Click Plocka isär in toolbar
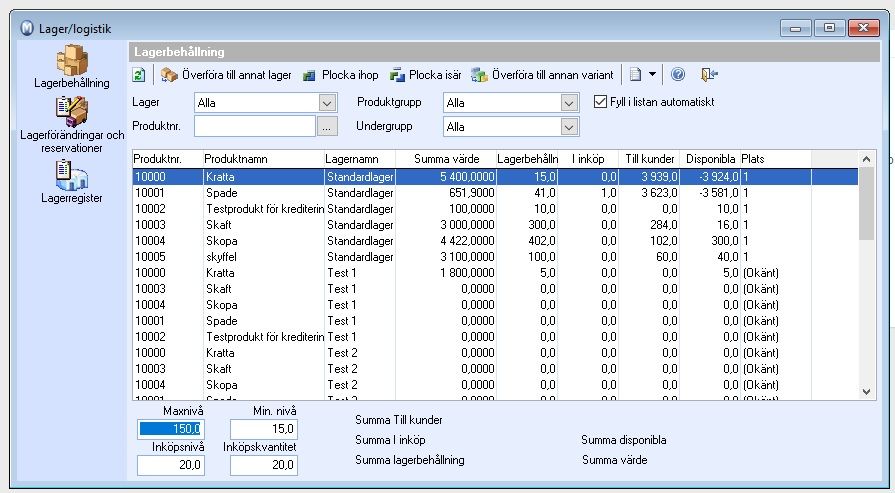Image resolution: width=895 pixels, height=493 pixels. (426, 75)
